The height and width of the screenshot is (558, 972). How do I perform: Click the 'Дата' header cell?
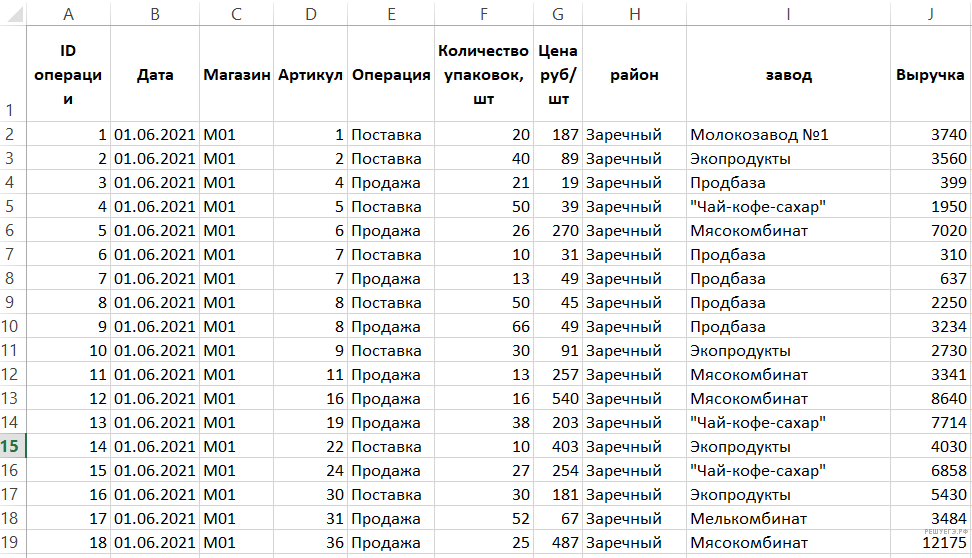coord(155,75)
